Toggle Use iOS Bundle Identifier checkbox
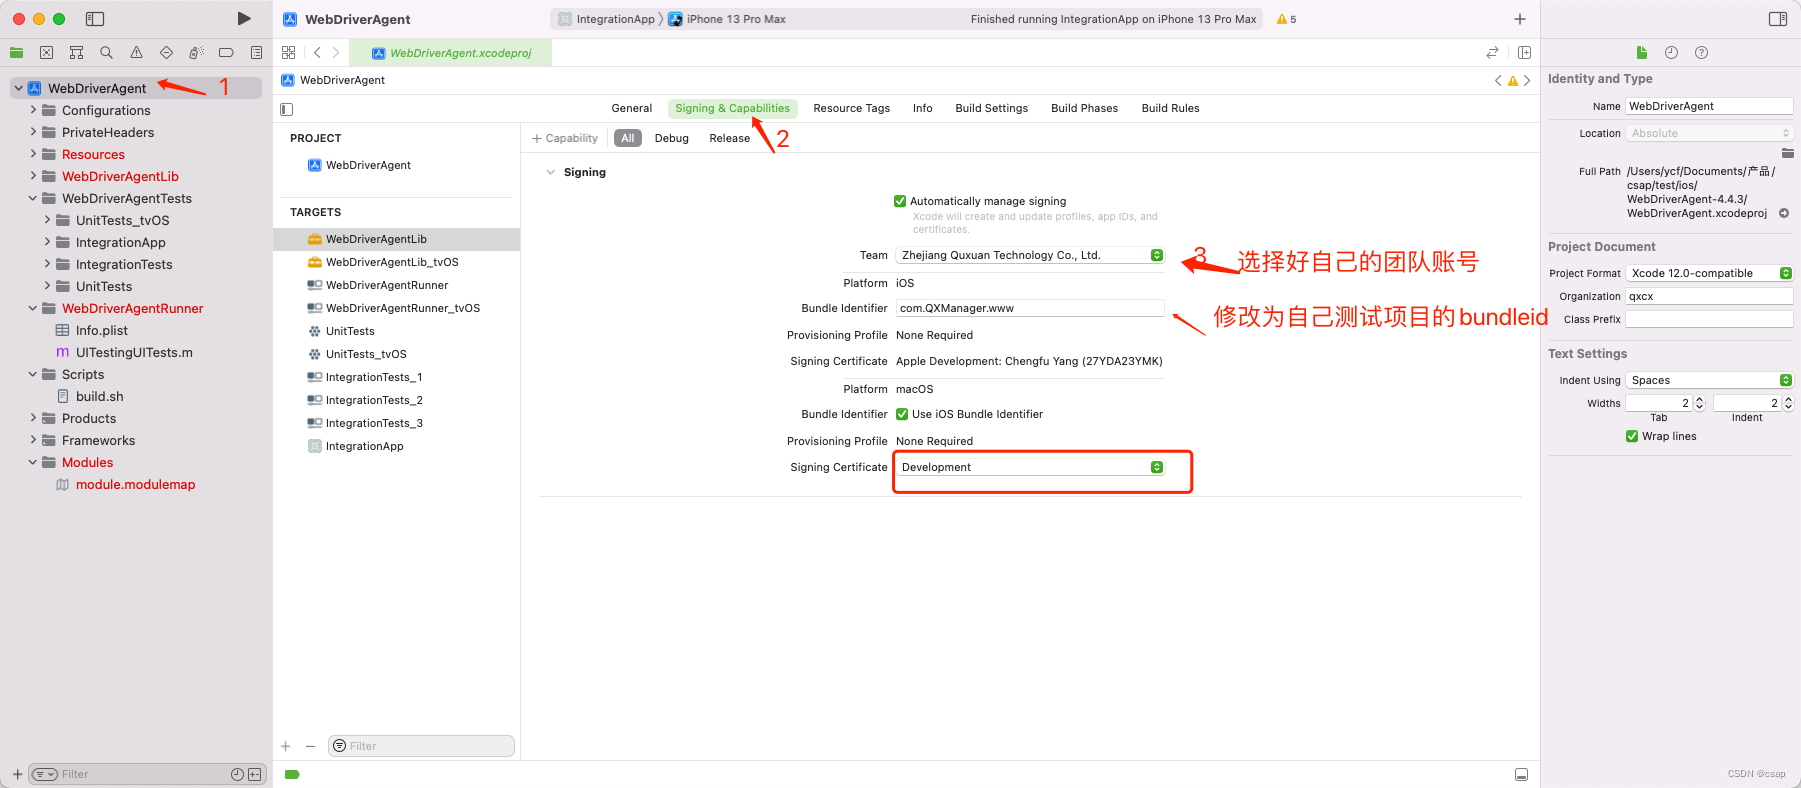The image size is (1801, 788). (x=902, y=414)
